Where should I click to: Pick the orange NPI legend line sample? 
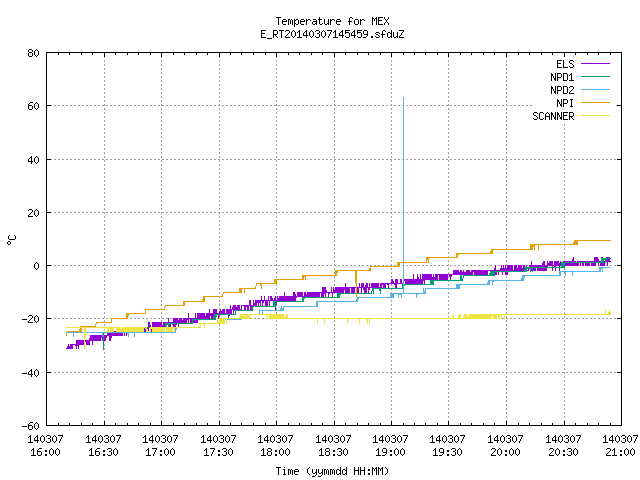click(x=595, y=103)
